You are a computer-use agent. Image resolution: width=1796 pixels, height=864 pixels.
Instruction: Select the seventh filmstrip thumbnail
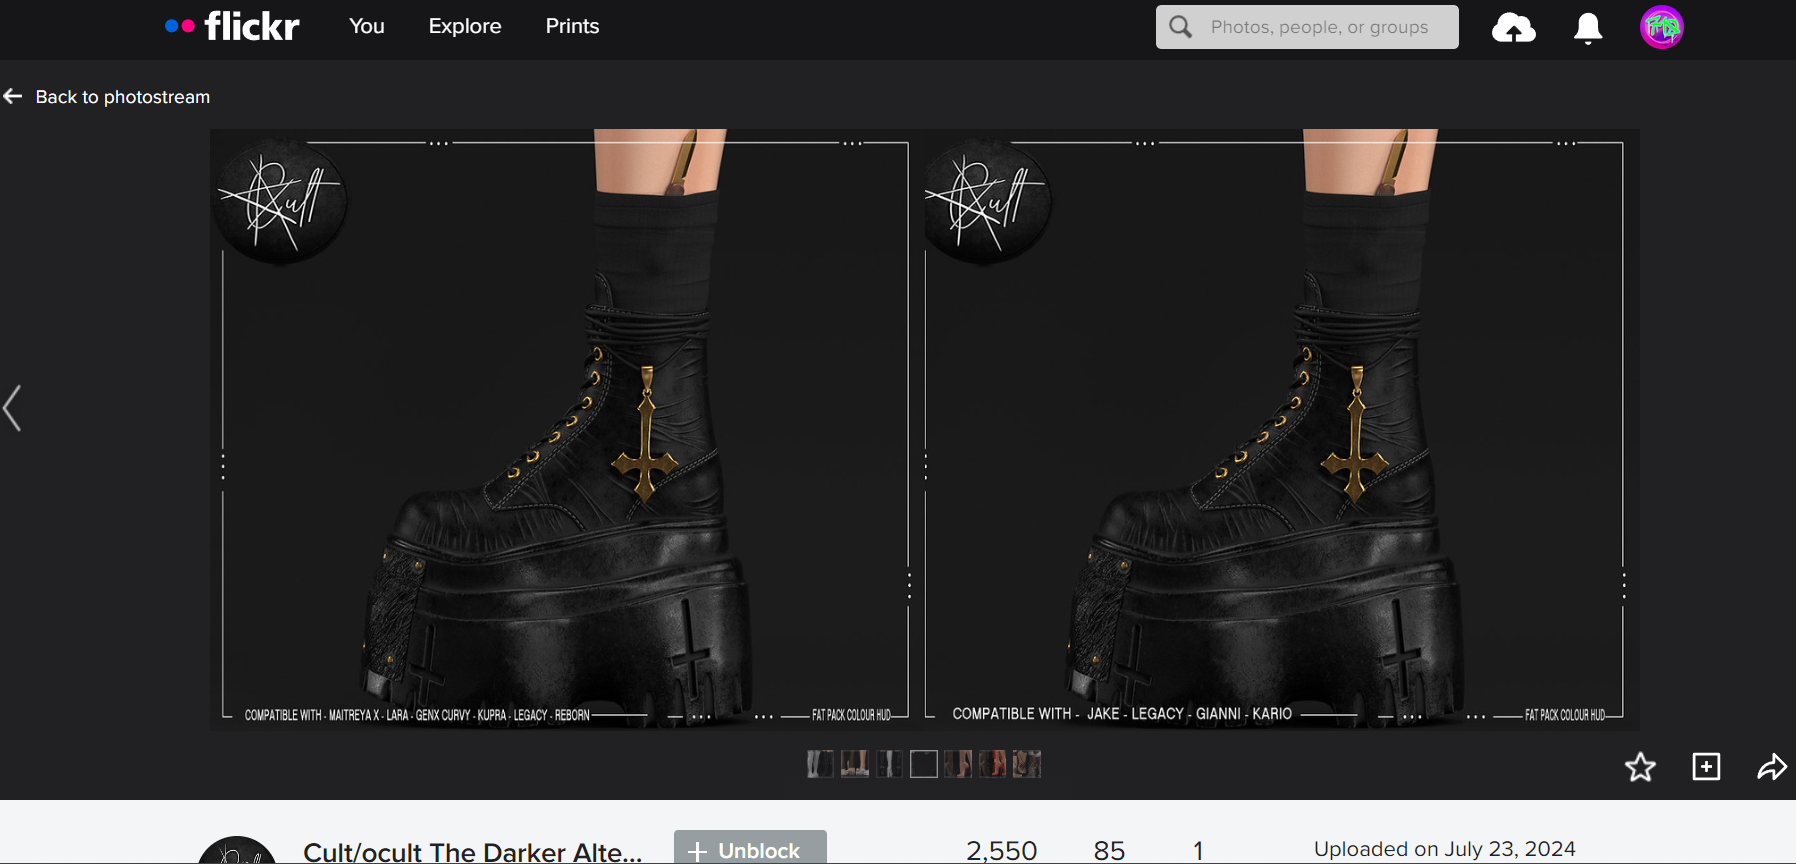1027,764
